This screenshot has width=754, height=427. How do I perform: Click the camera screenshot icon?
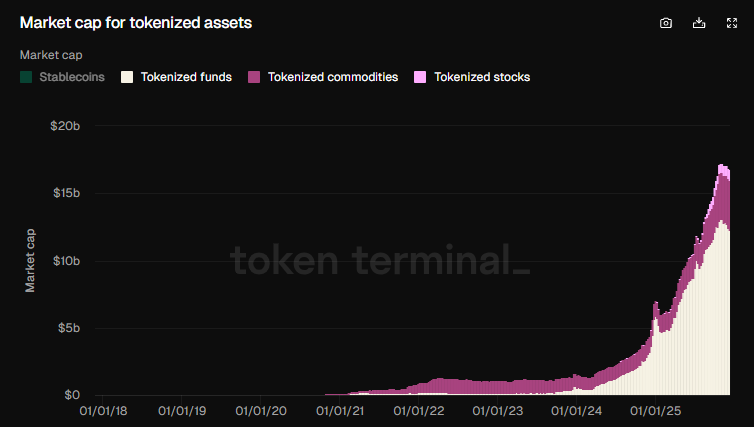pos(666,23)
